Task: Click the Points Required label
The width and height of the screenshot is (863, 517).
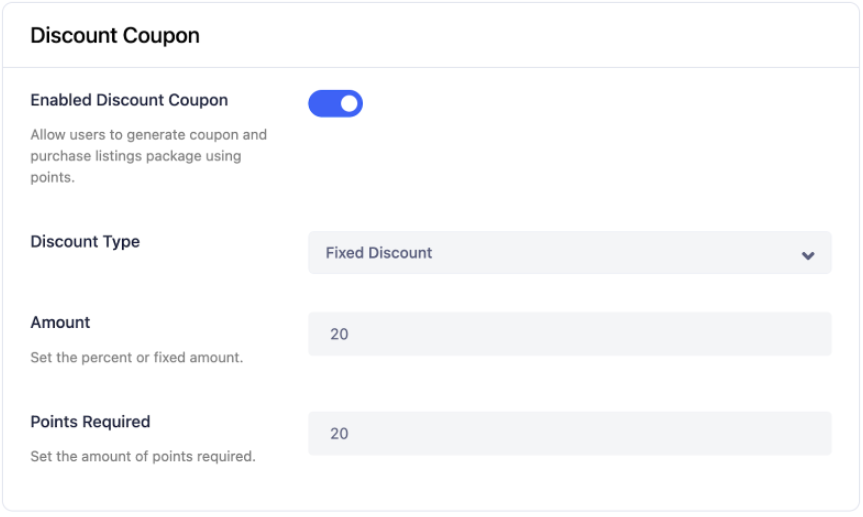Action: (x=90, y=422)
